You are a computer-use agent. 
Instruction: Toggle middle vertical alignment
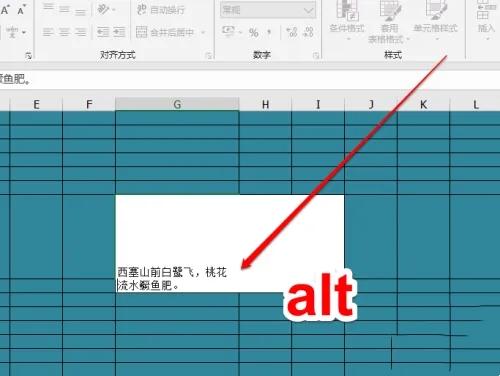[64, 9]
